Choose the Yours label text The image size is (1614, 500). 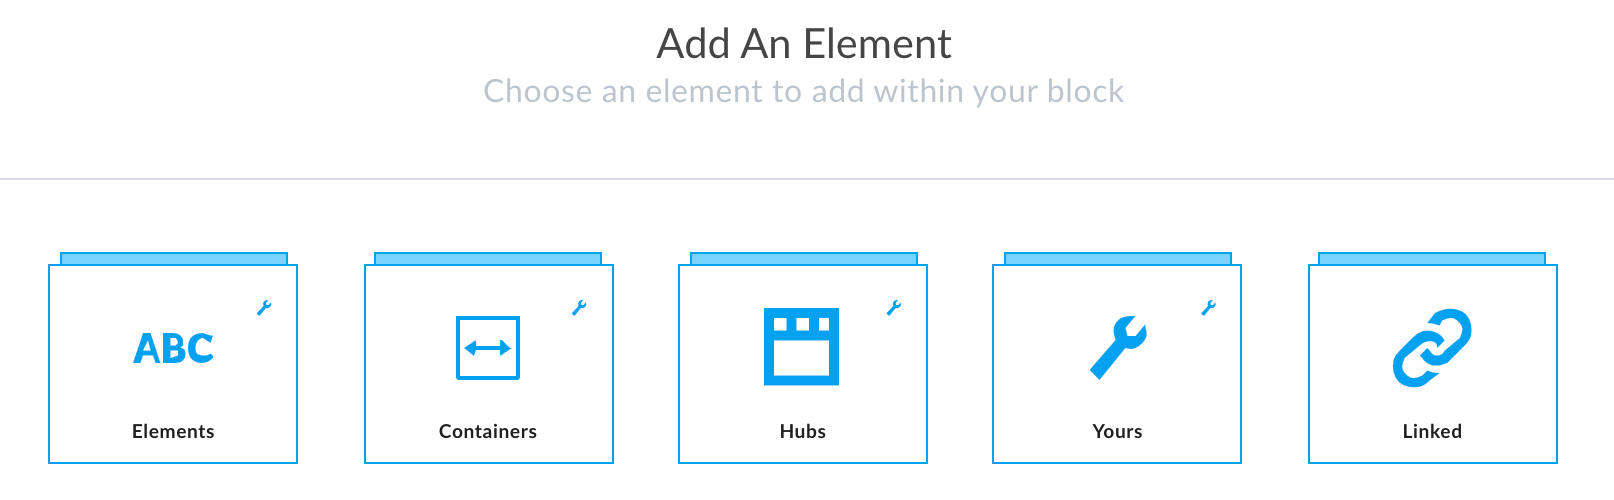tap(1117, 432)
